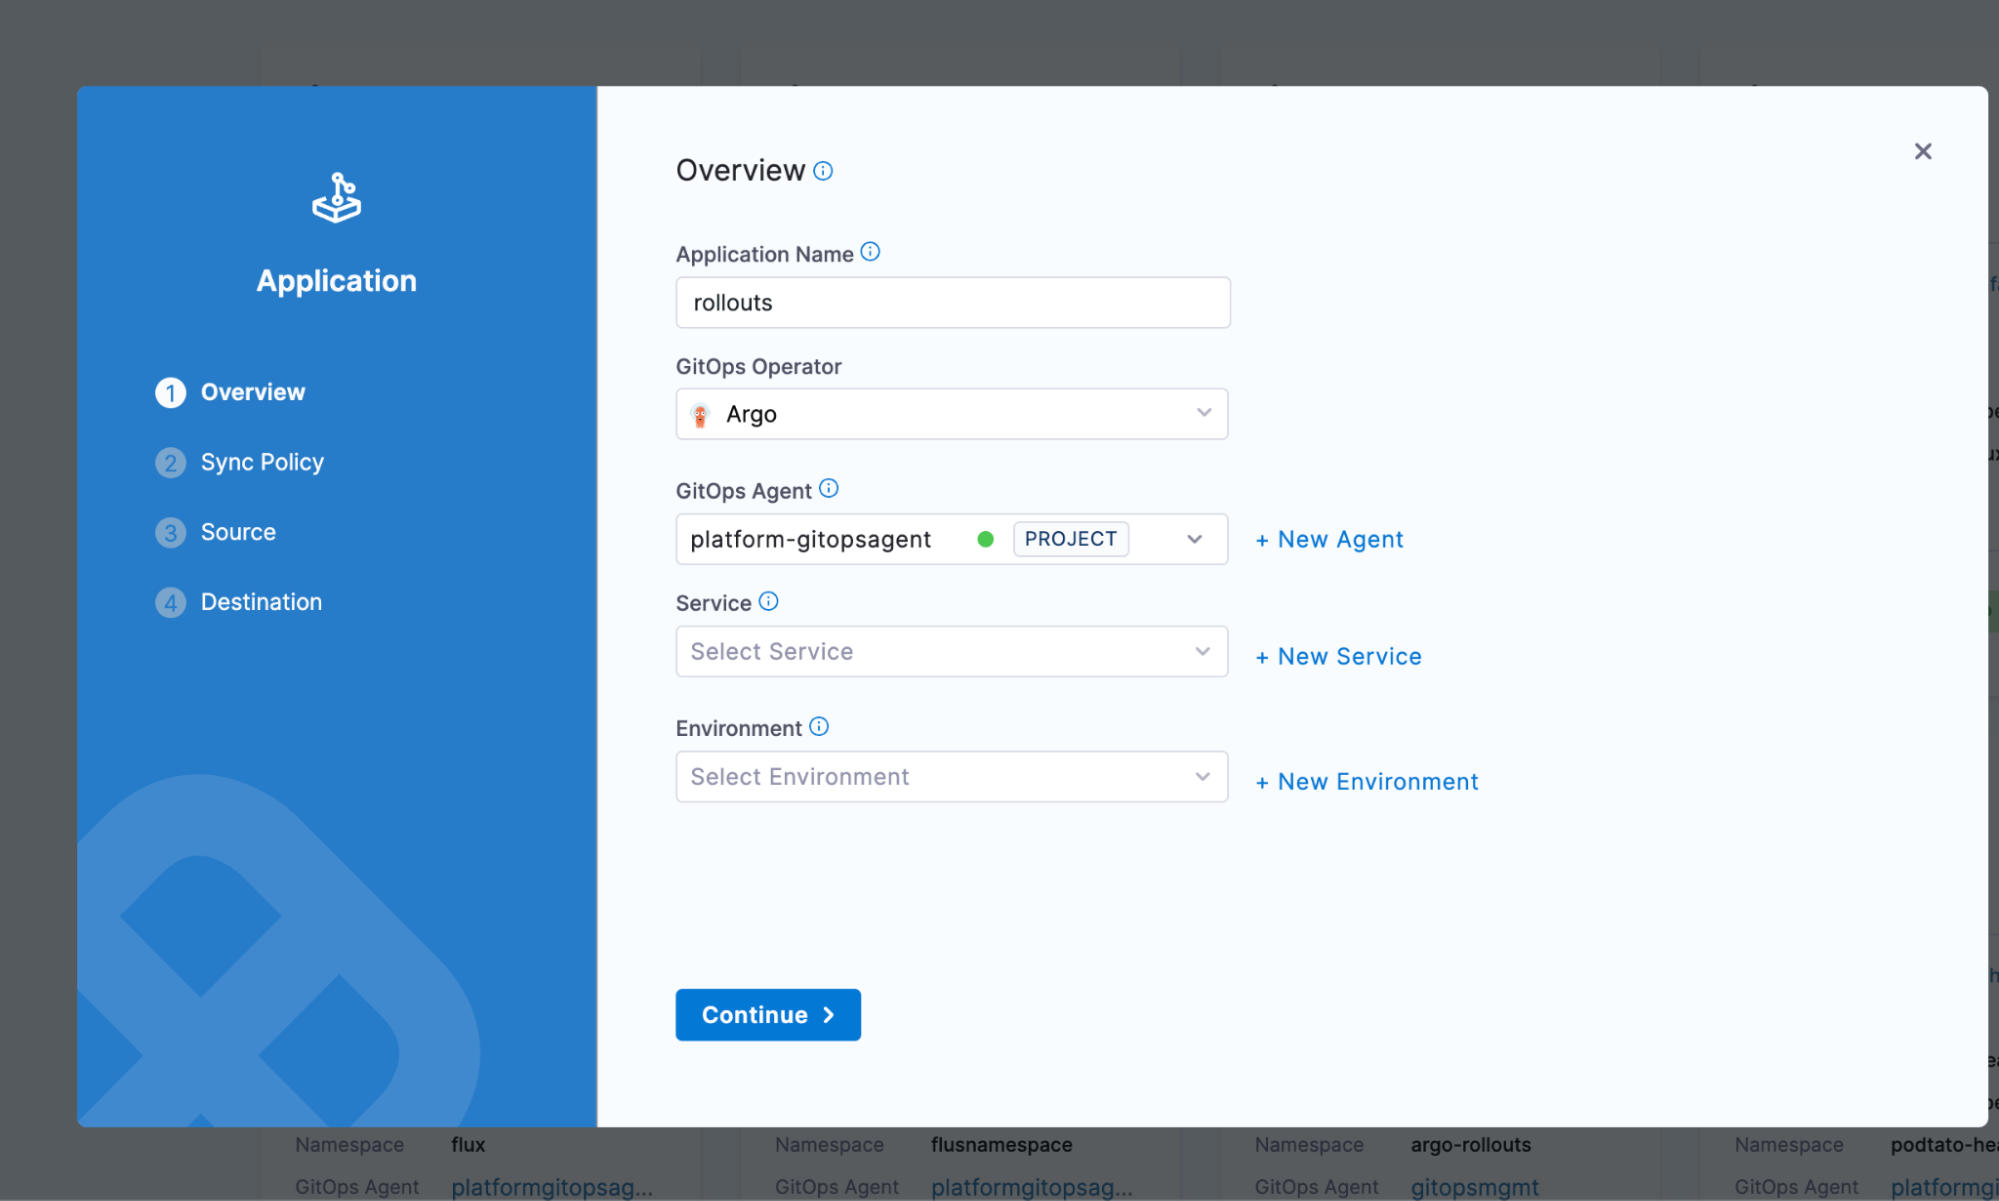The width and height of the screenshot is (1999, 1201).
Task: Open the Select Environment dropdown
Action: click(x=951, y=776)
